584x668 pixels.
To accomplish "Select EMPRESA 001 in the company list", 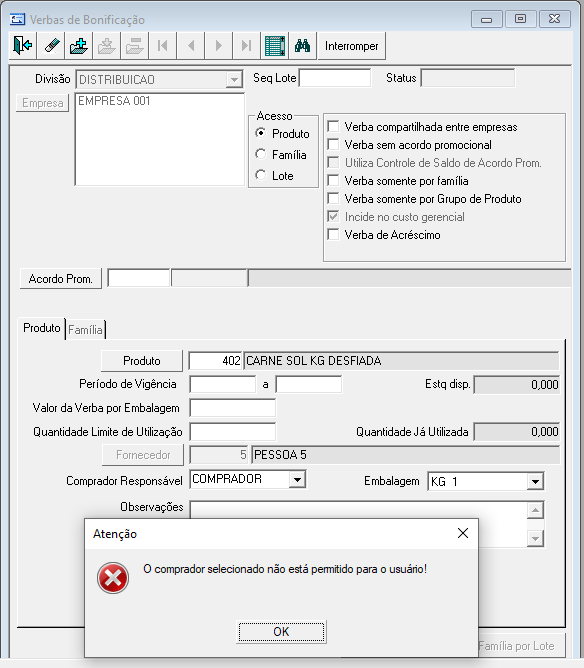I will coord(114,101).
